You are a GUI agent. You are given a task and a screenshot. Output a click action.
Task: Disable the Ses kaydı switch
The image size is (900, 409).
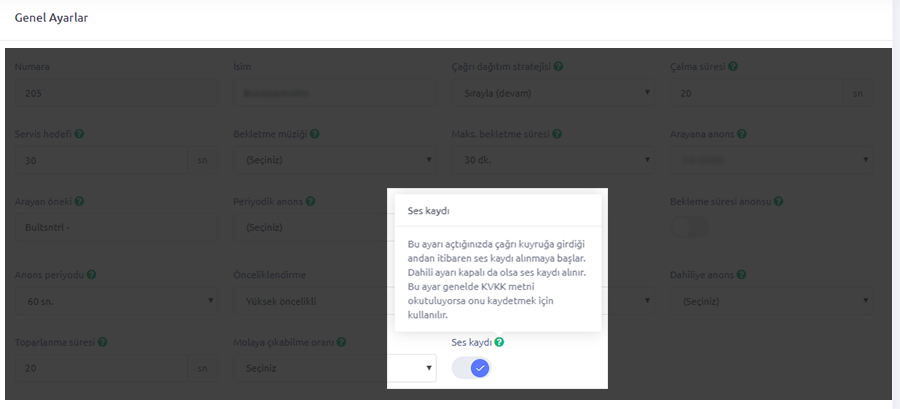[471, 368]
